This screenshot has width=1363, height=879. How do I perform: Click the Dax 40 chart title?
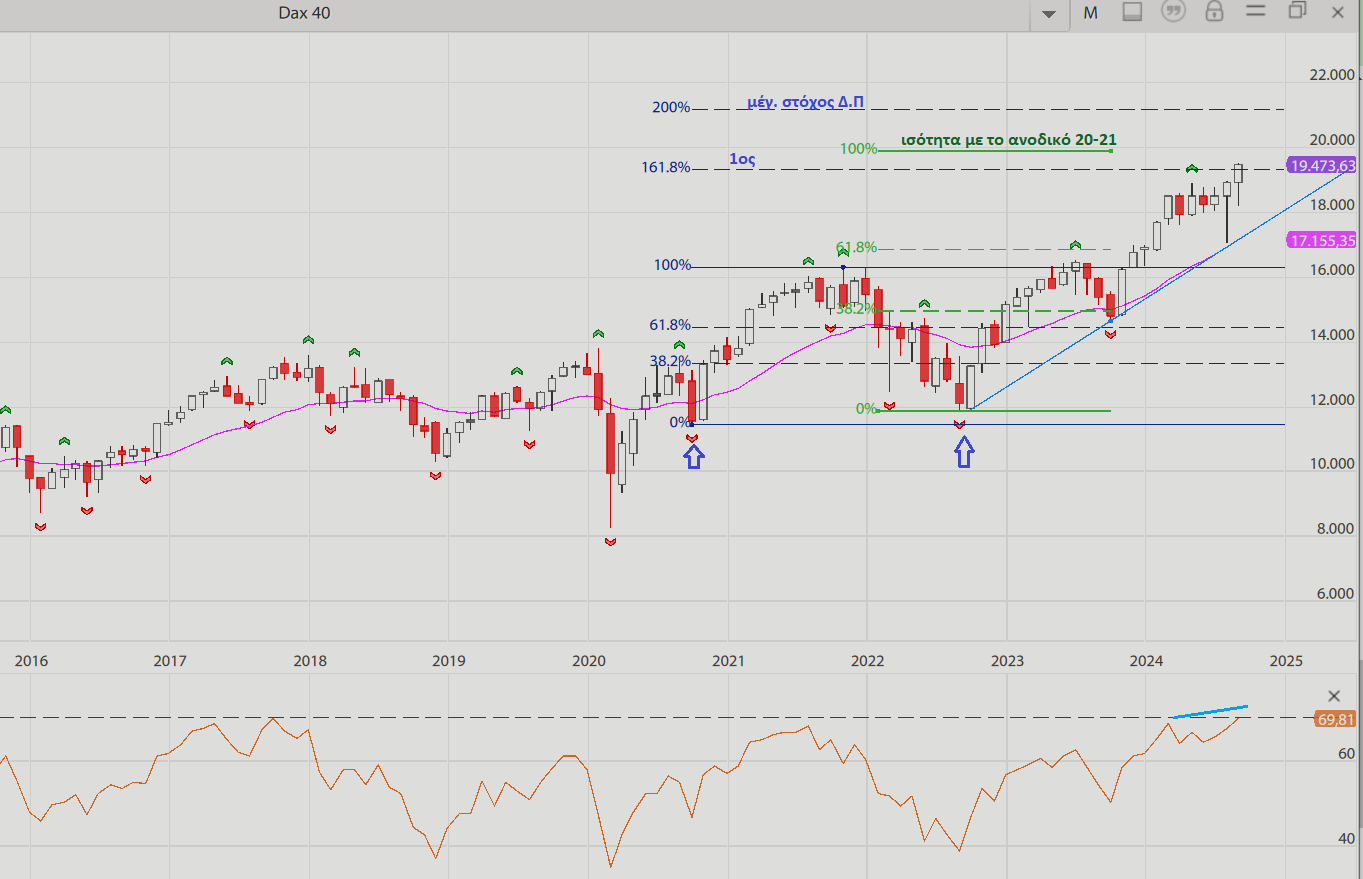[304, 13]
